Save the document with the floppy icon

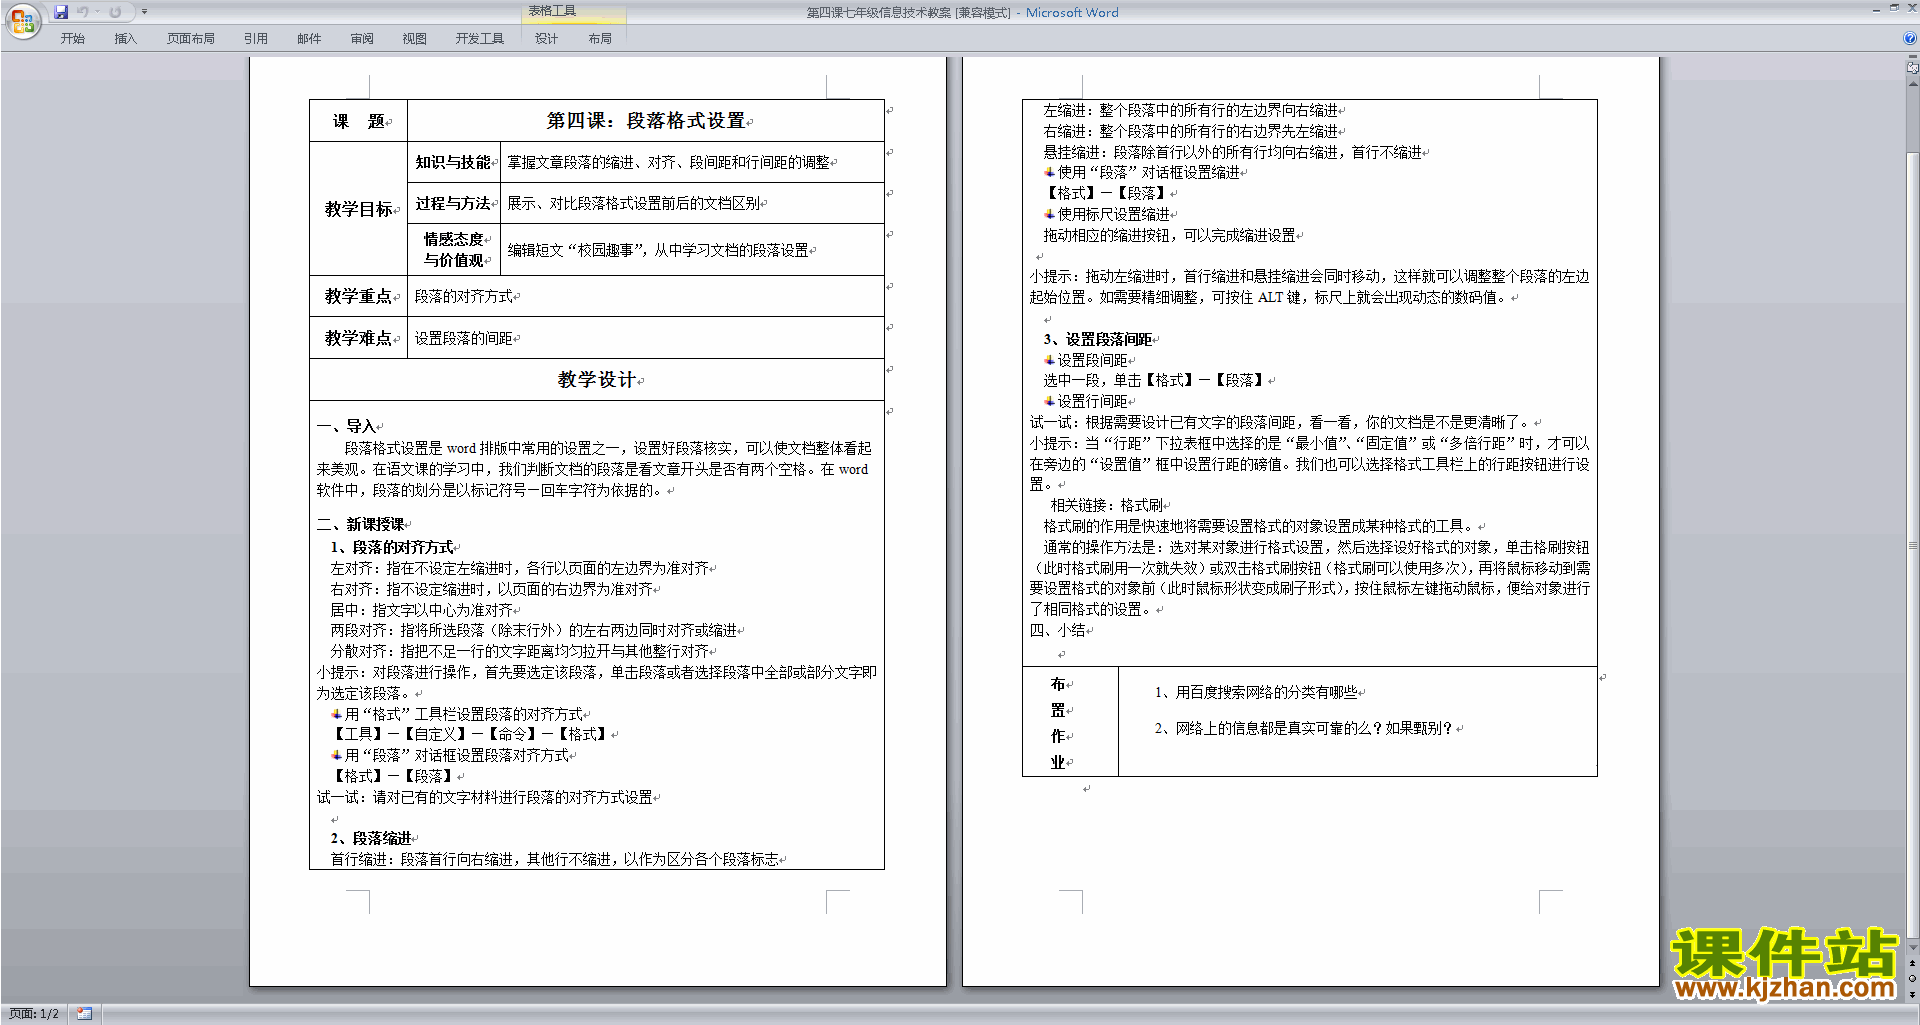61,12
